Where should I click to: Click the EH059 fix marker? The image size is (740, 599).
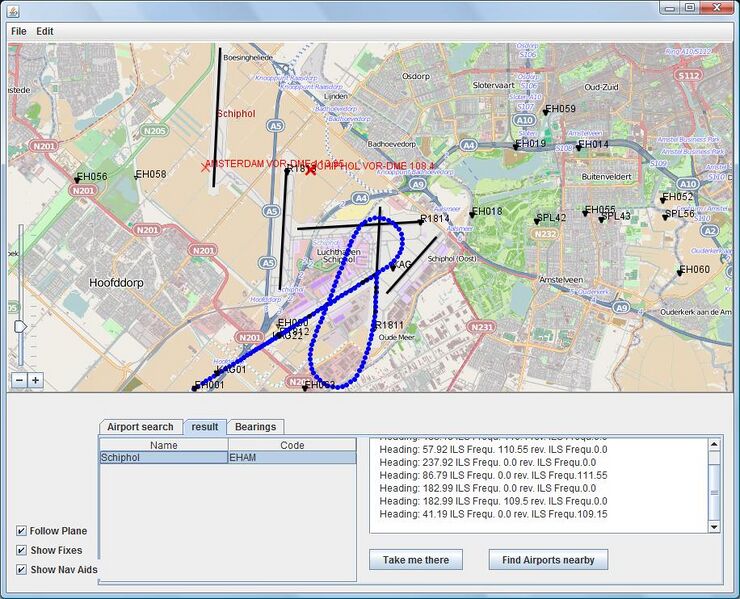click(x=546, y=112)
